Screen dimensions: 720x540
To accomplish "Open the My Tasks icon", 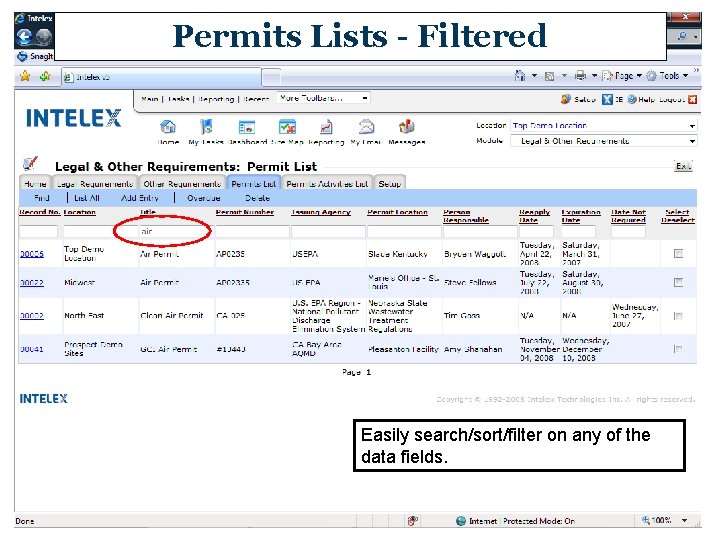I will (x=206, y=126).
